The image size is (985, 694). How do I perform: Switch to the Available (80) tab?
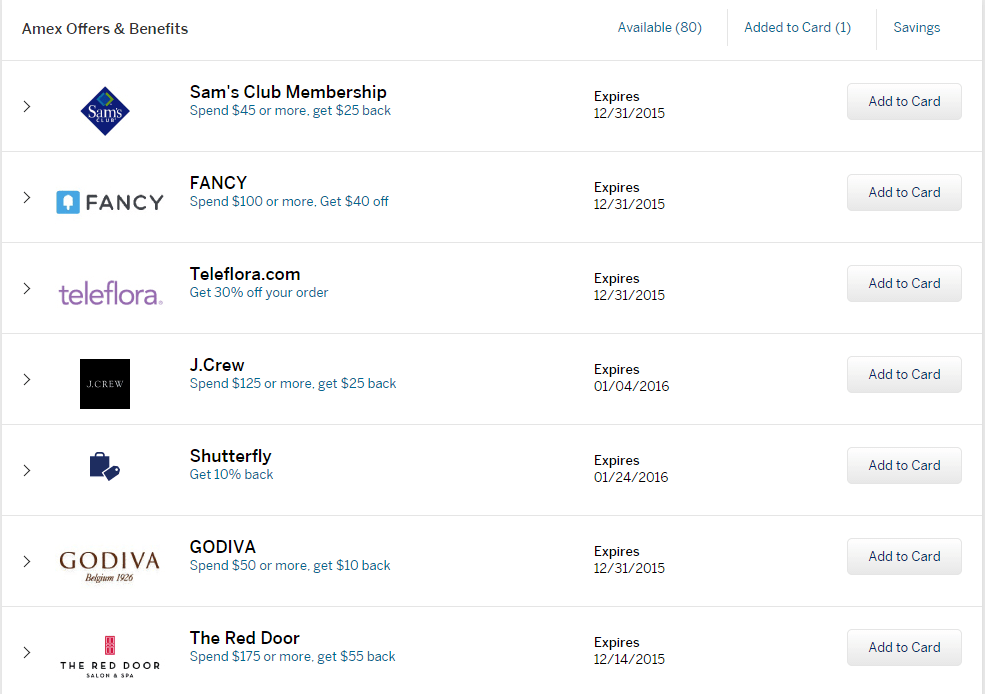[x=660, y=28]
